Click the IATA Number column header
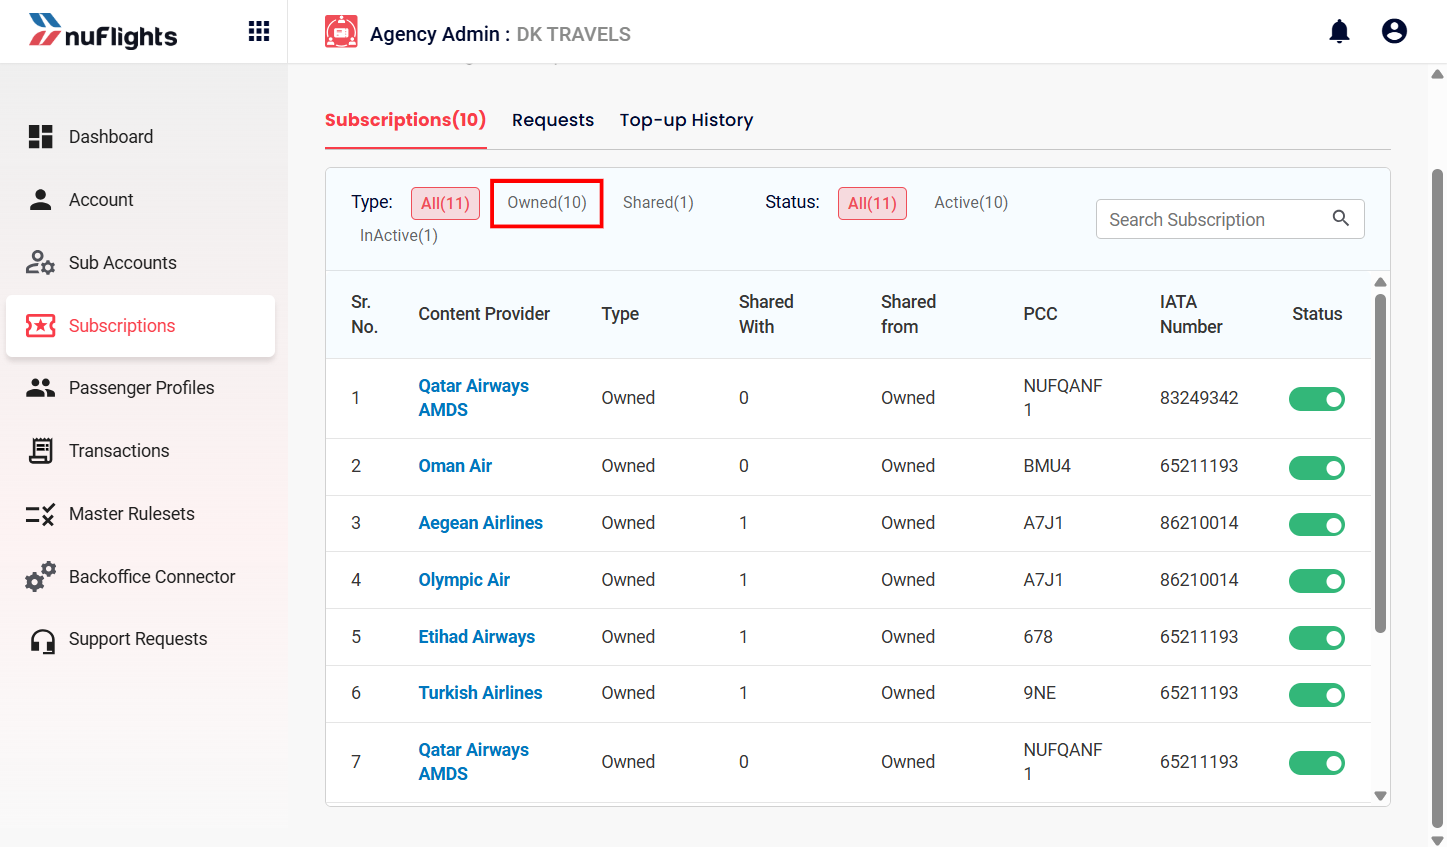The width and height of the screenshot is (1447, 847). pyautogui.click(x=1191, y=314)
